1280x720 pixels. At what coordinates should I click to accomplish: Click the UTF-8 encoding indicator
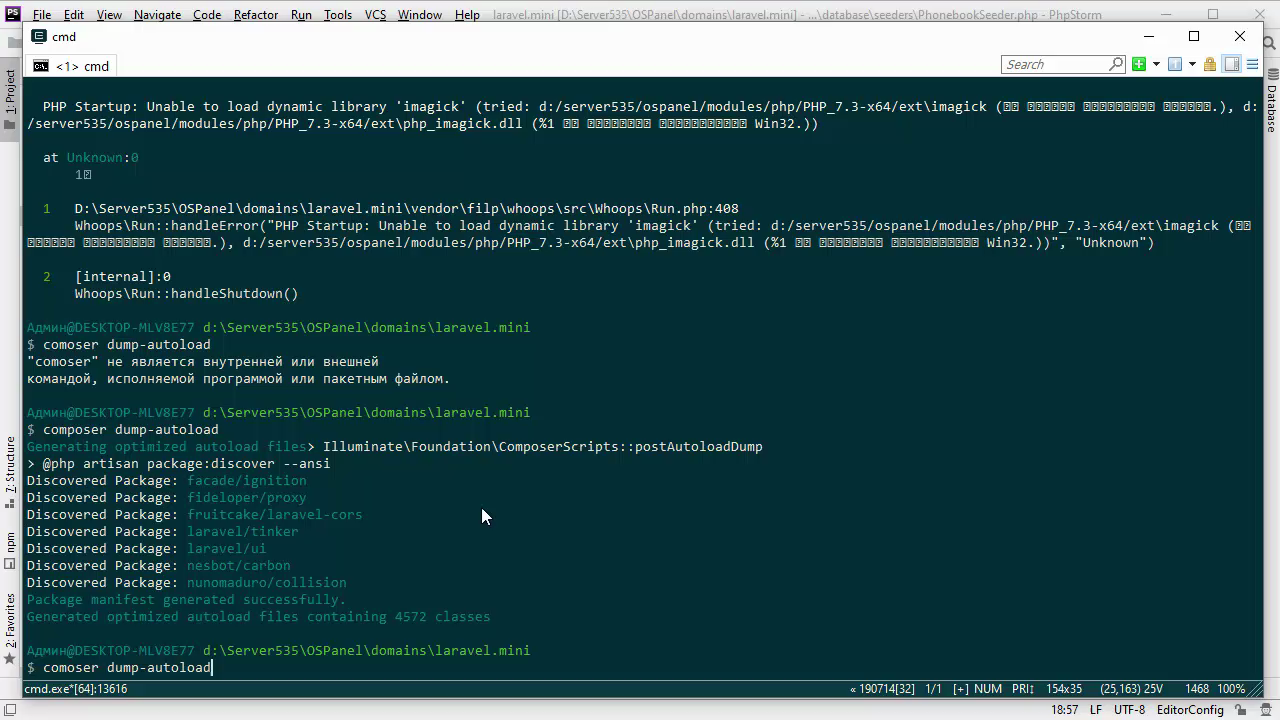pos(1129,709)
